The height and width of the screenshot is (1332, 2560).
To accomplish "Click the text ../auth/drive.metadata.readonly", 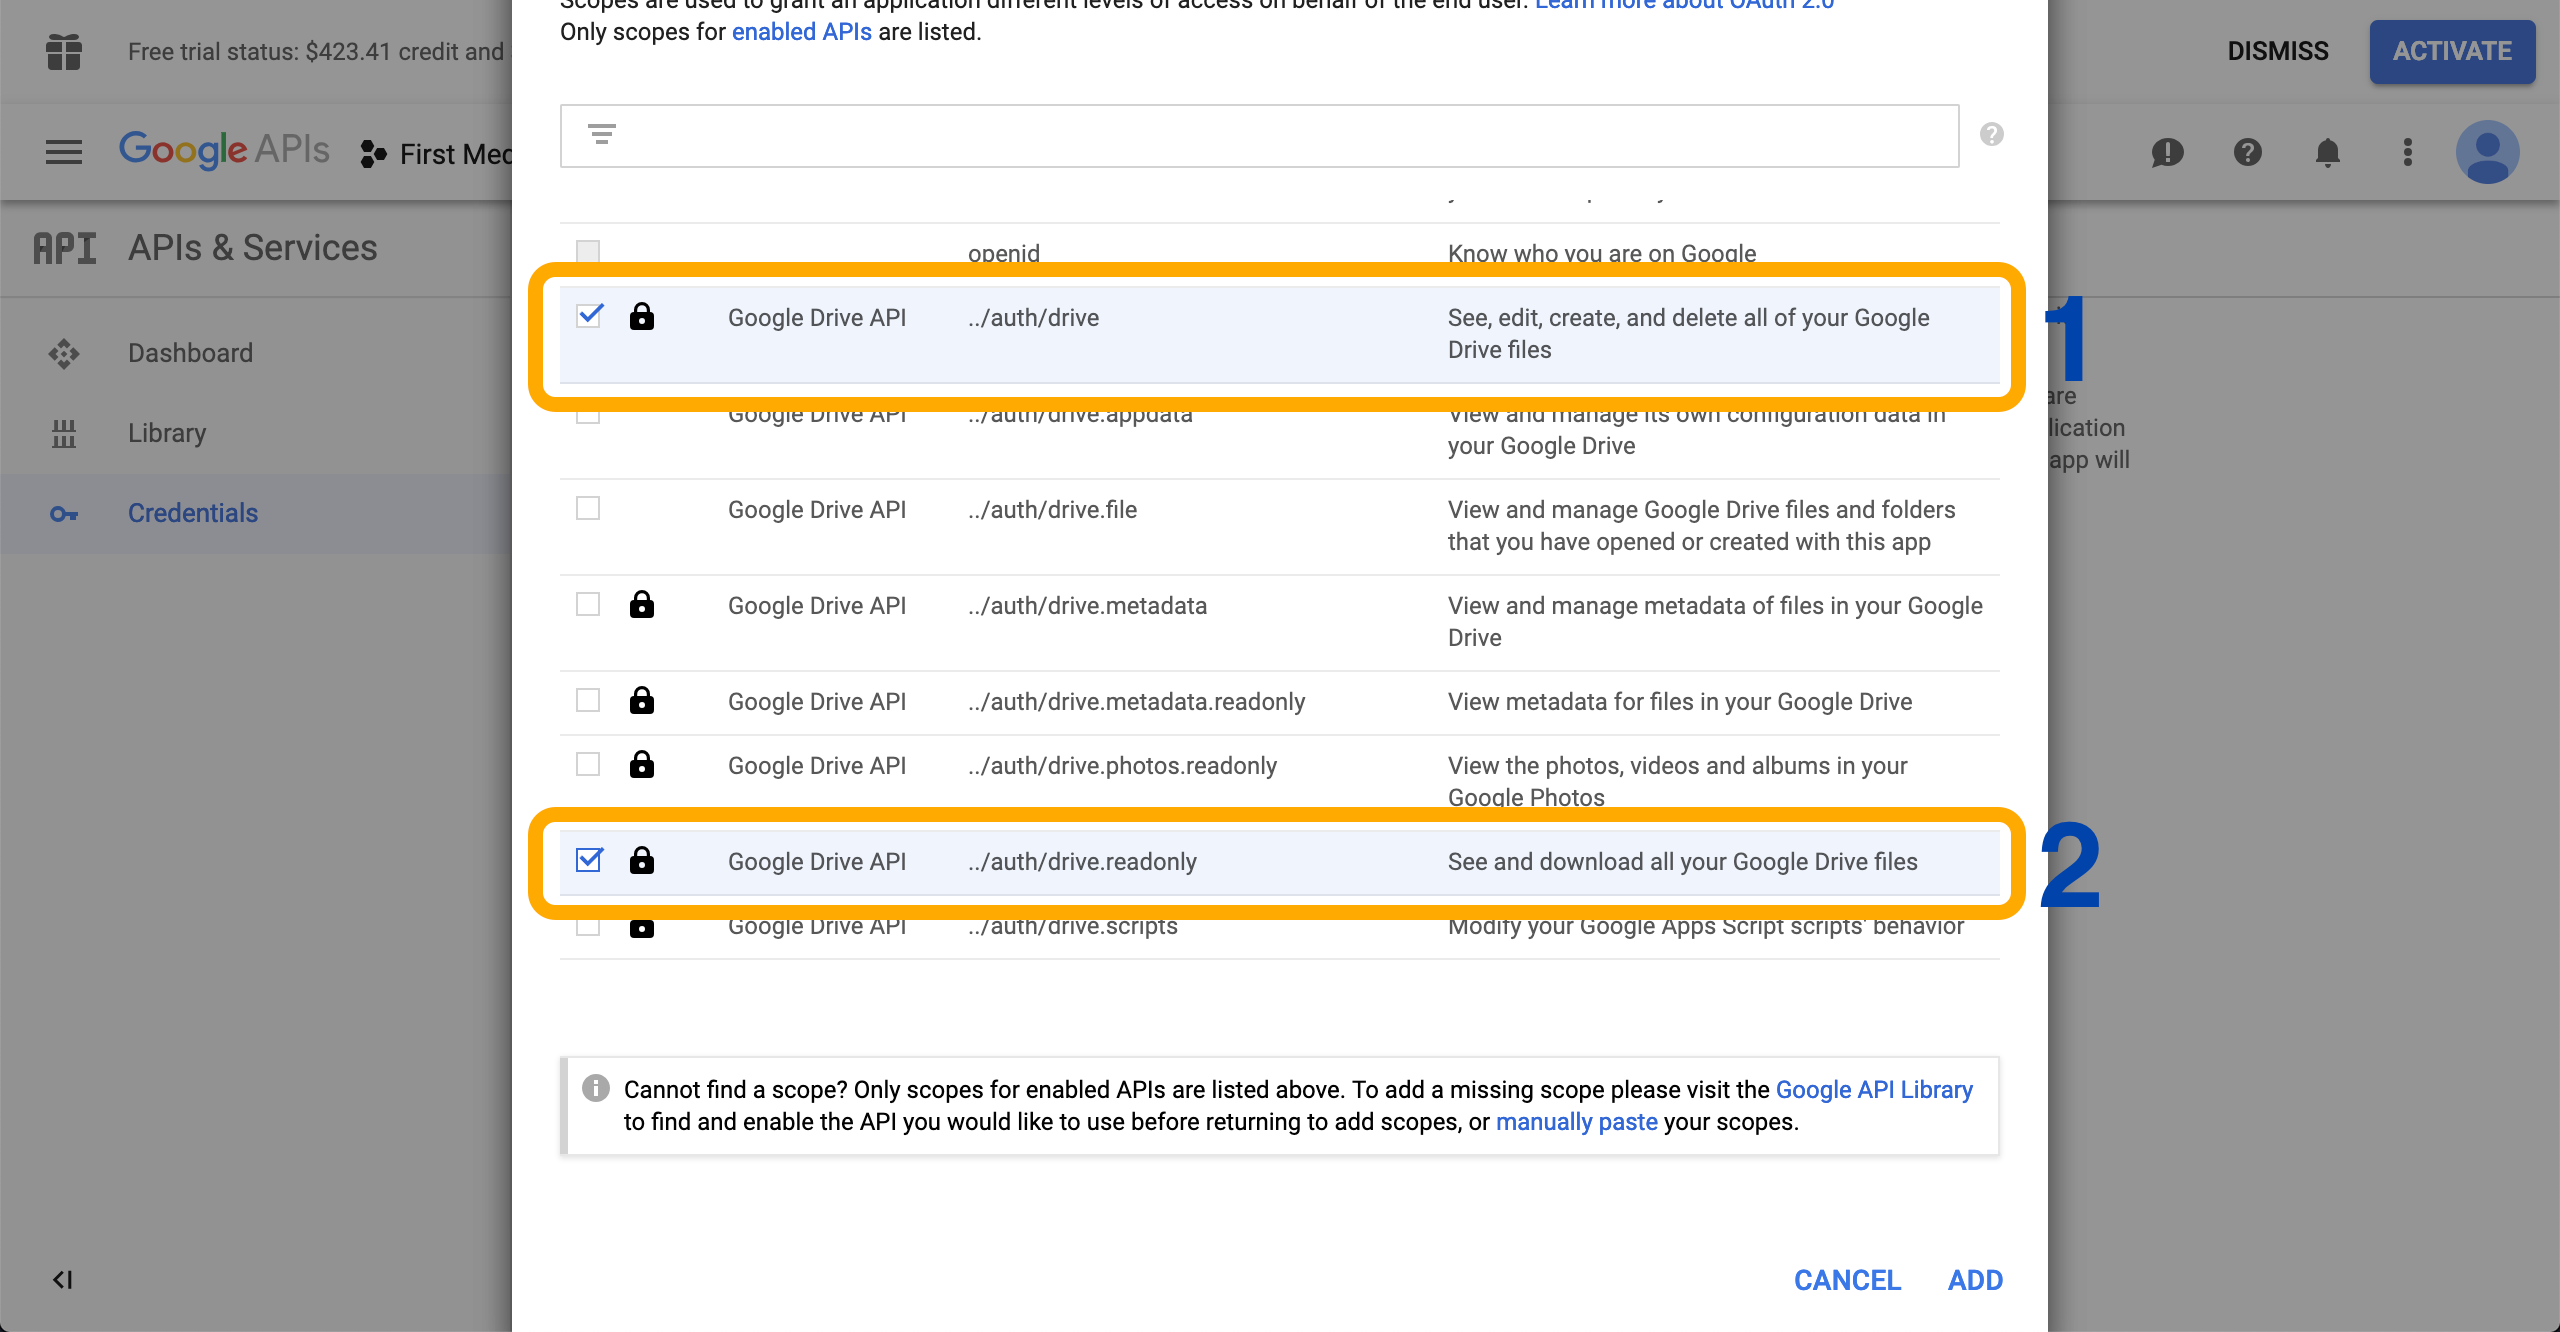I will [1136, 701].
